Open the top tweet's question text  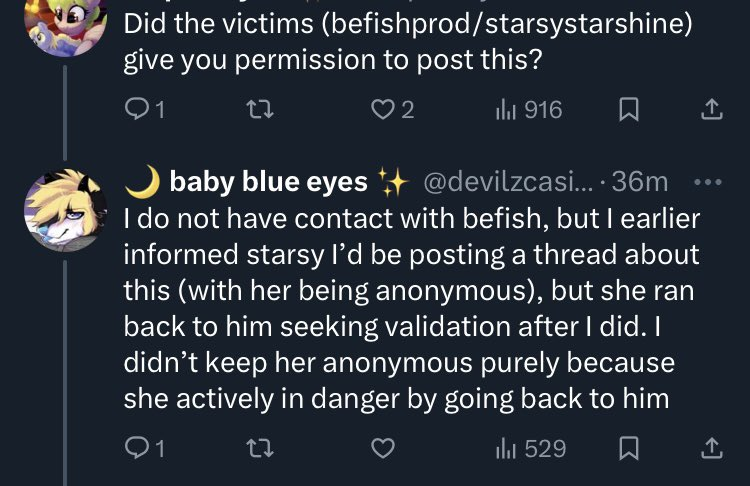coord(400,42)
